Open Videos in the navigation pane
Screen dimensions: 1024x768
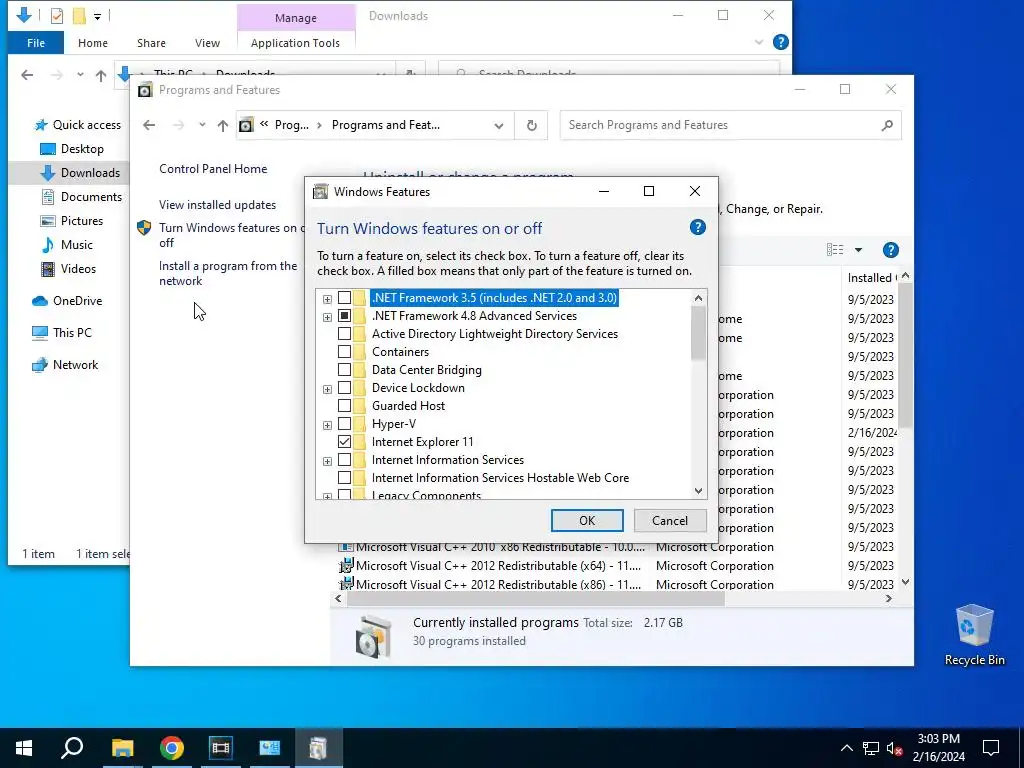(x=68, y=269)
